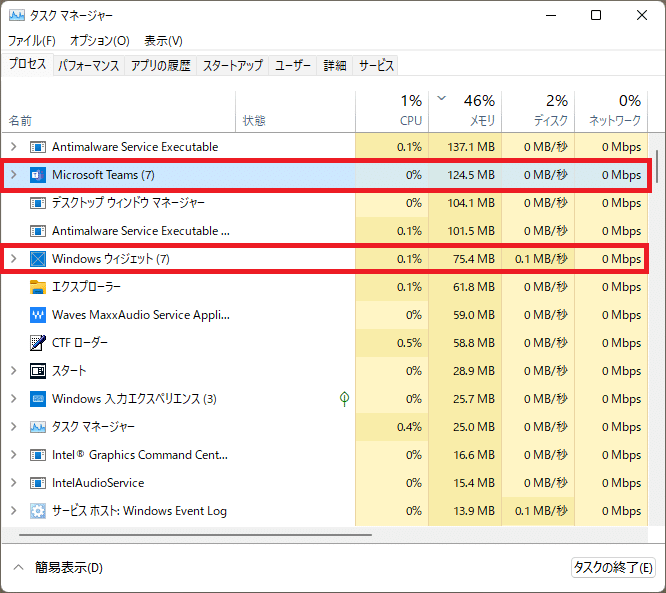Select the CTF ローダー process name
The height and width of the screenshot is (593, 666).
pyautogui.click(x=80, y=343)
